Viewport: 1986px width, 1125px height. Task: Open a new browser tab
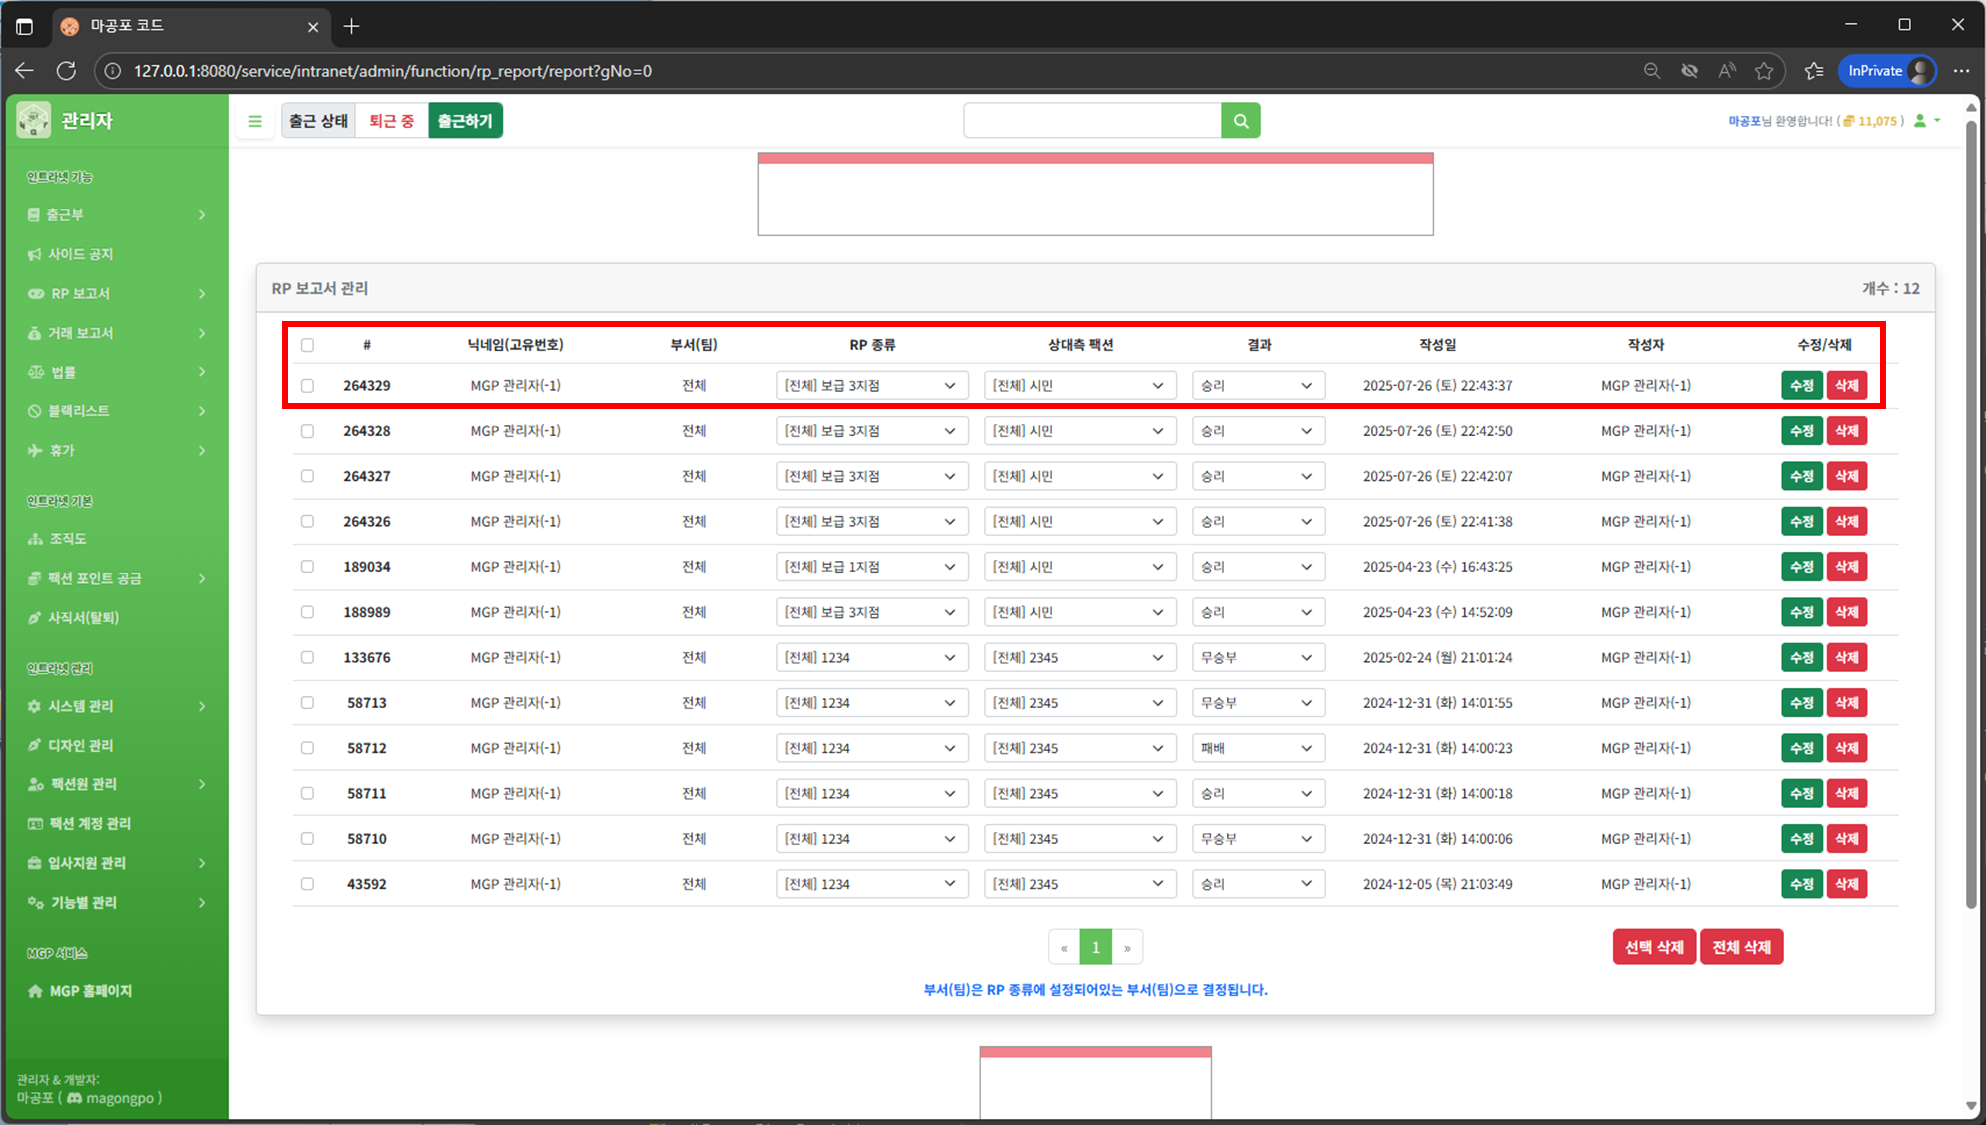(x=351, y=26)
